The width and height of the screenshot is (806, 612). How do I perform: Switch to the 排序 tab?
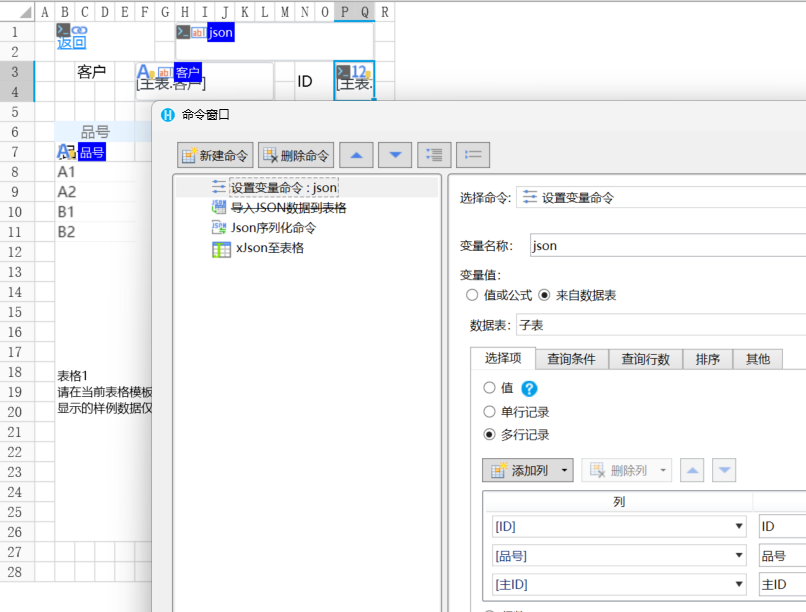point(707,359)
